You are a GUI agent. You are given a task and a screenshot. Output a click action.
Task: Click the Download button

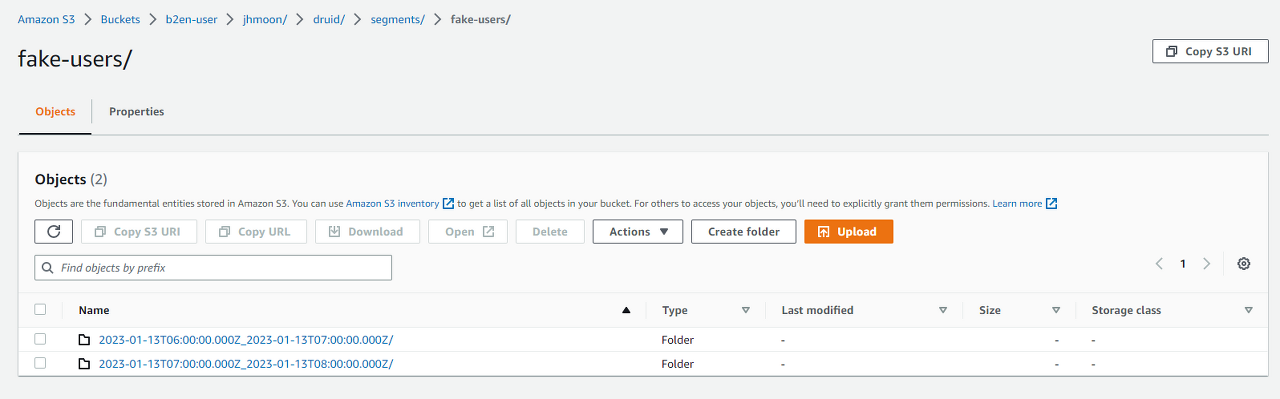(x=366, y=232)
